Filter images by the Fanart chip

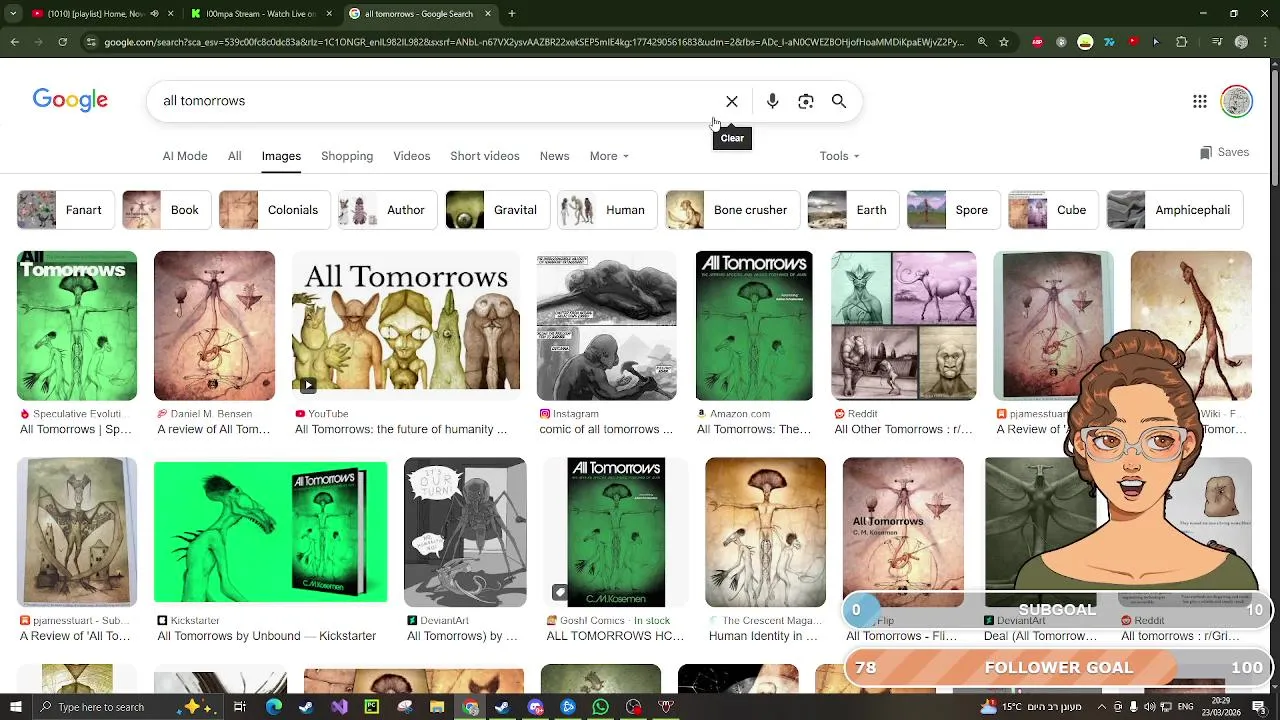[x=64, y=210]
